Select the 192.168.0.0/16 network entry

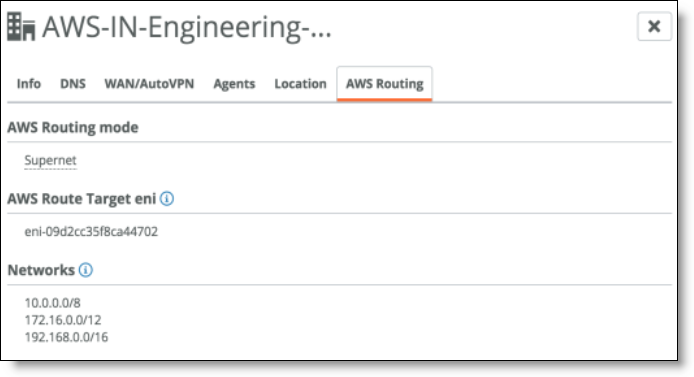pyautogui.click(x=66, y=337)
